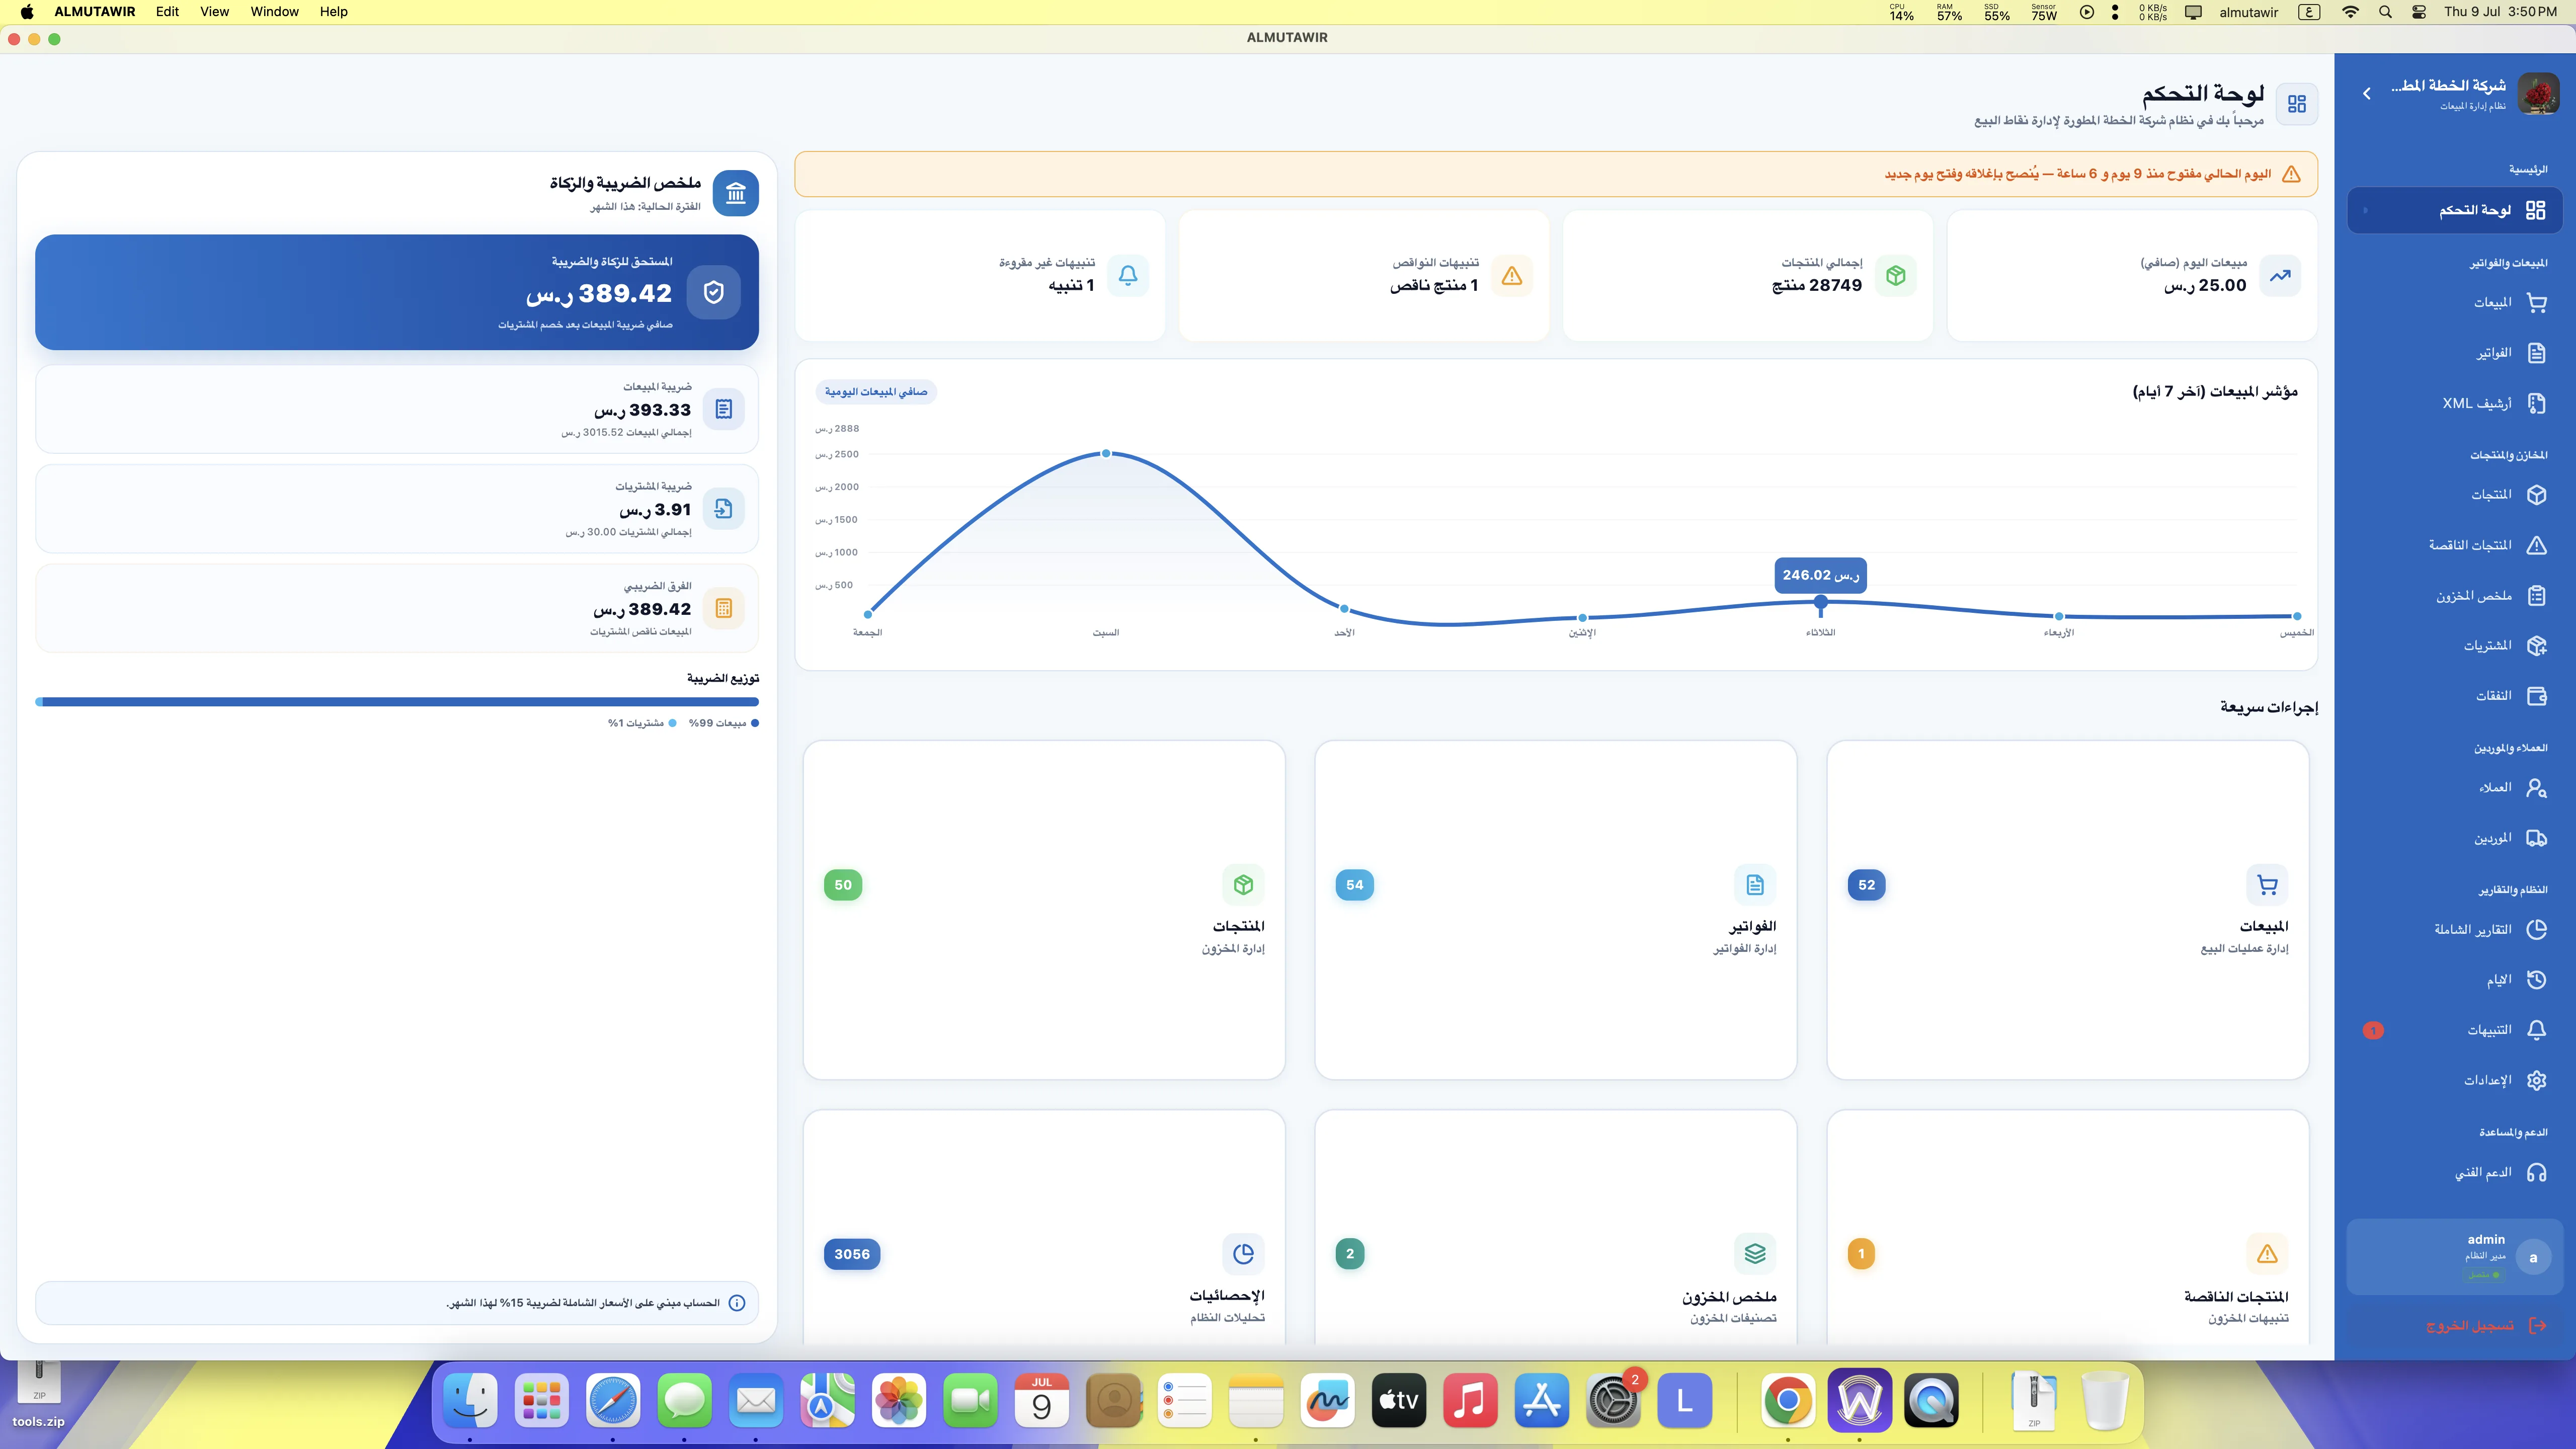
Task: Open XML archive icon in sidebar
Action: click(2536, 403)
